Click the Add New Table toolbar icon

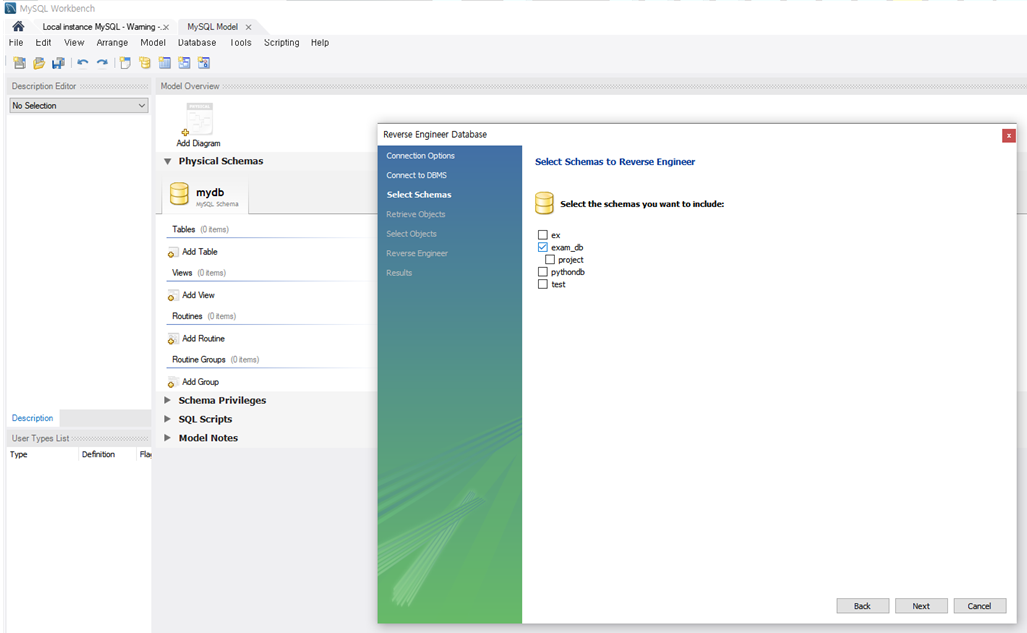click(x=164, y=63)
